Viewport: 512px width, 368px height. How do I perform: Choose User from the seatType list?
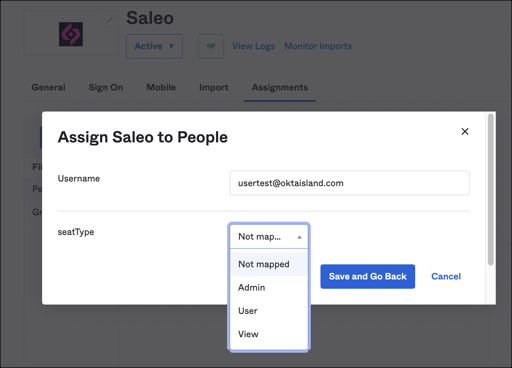tap(269, 311)
